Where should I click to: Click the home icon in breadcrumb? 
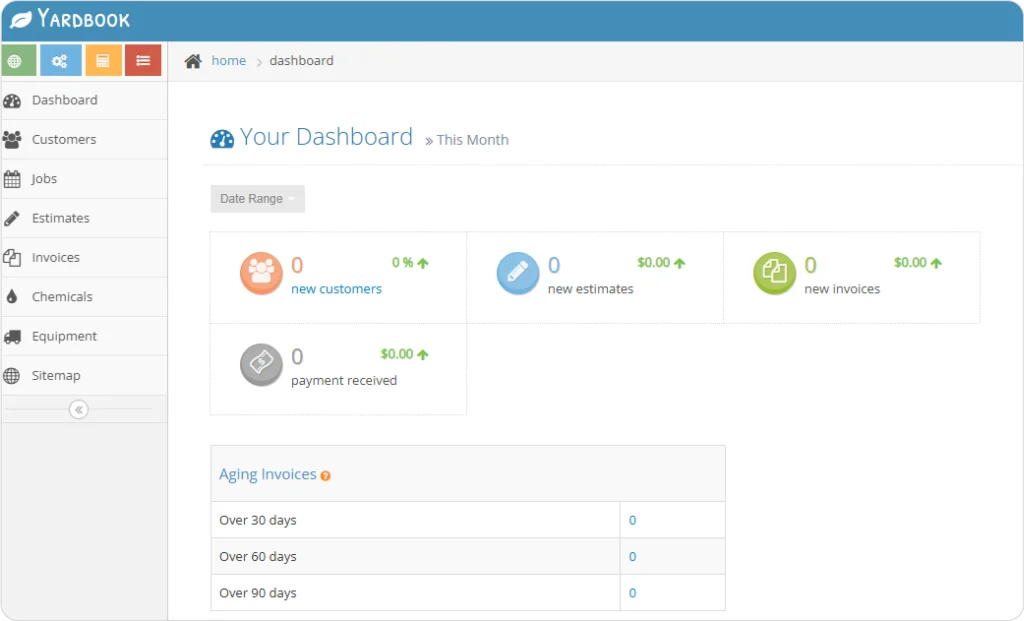pos(193,61)
